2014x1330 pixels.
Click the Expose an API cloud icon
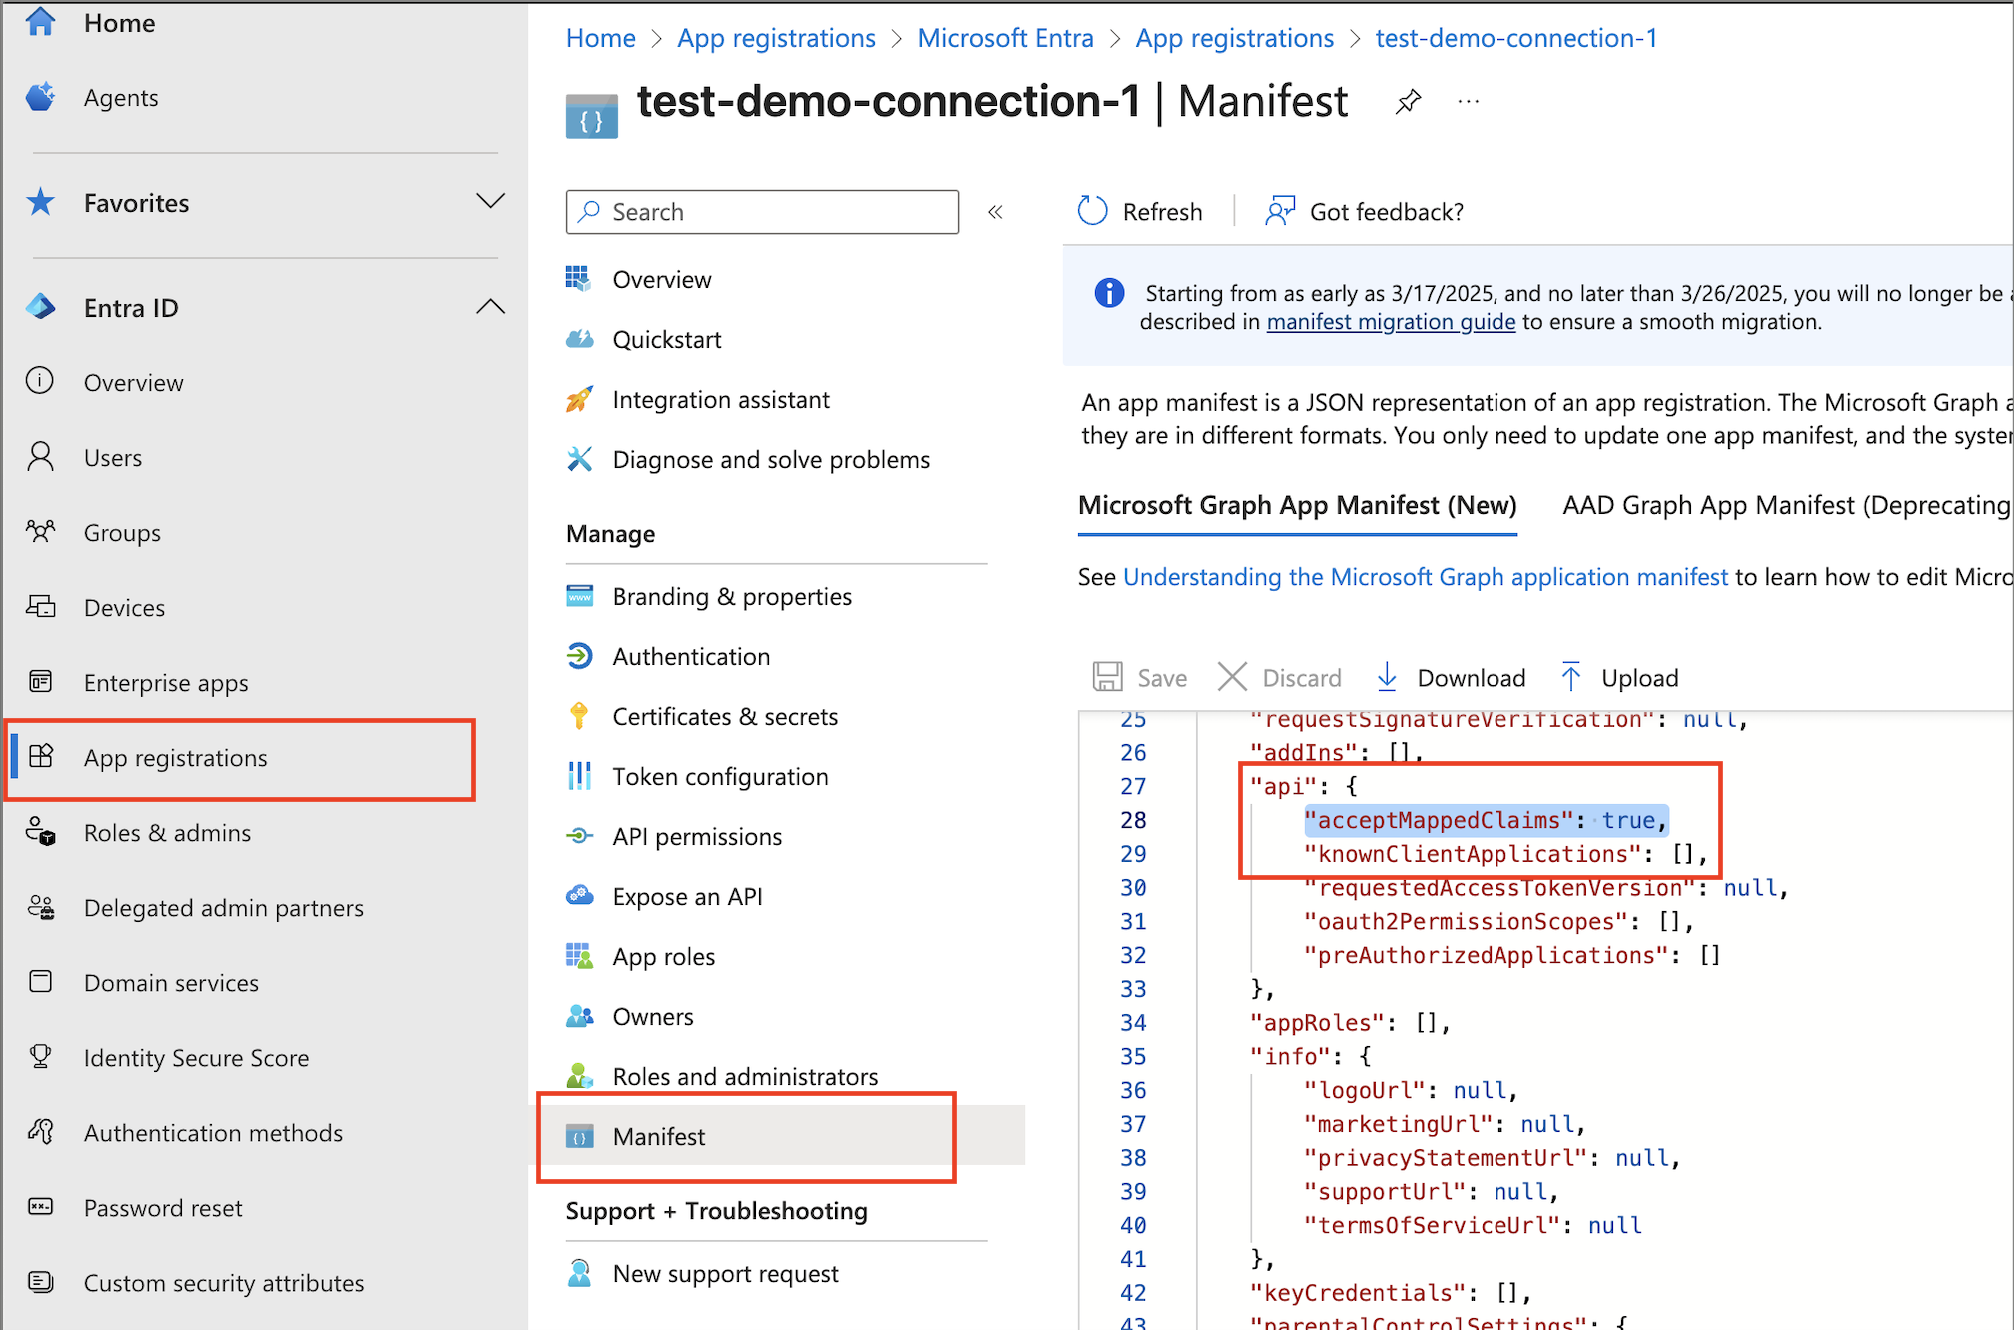(x=579, y=896)
